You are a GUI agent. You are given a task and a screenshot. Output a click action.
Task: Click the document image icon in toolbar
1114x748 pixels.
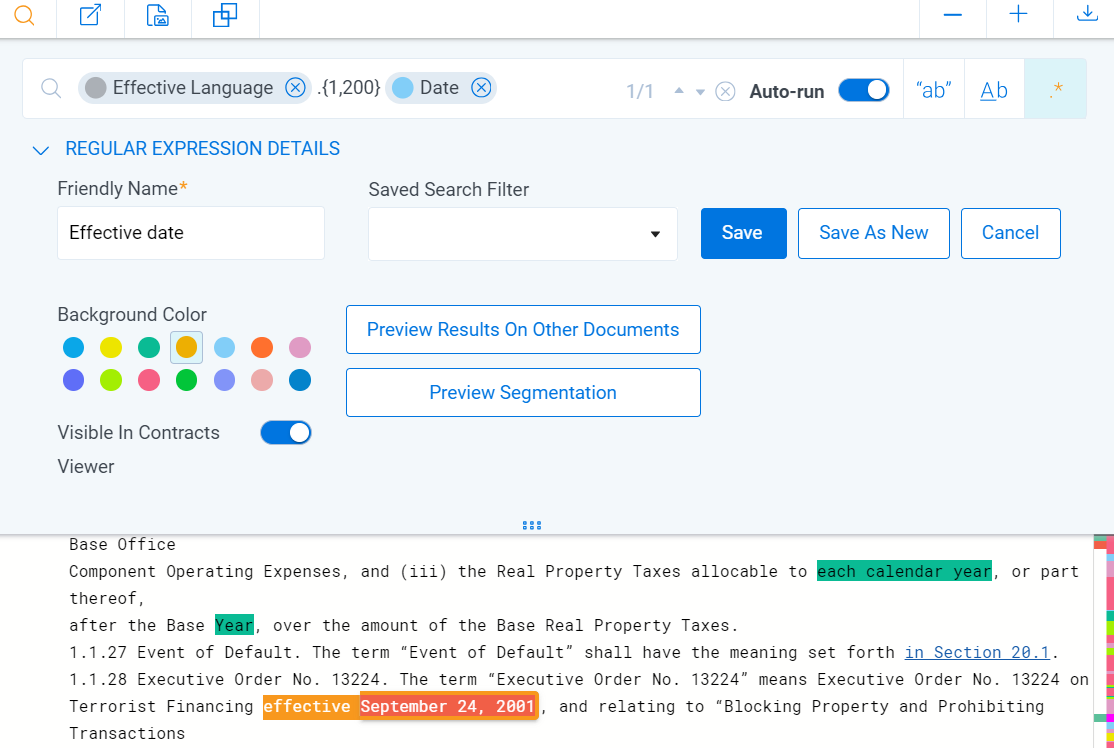[158, 15]
